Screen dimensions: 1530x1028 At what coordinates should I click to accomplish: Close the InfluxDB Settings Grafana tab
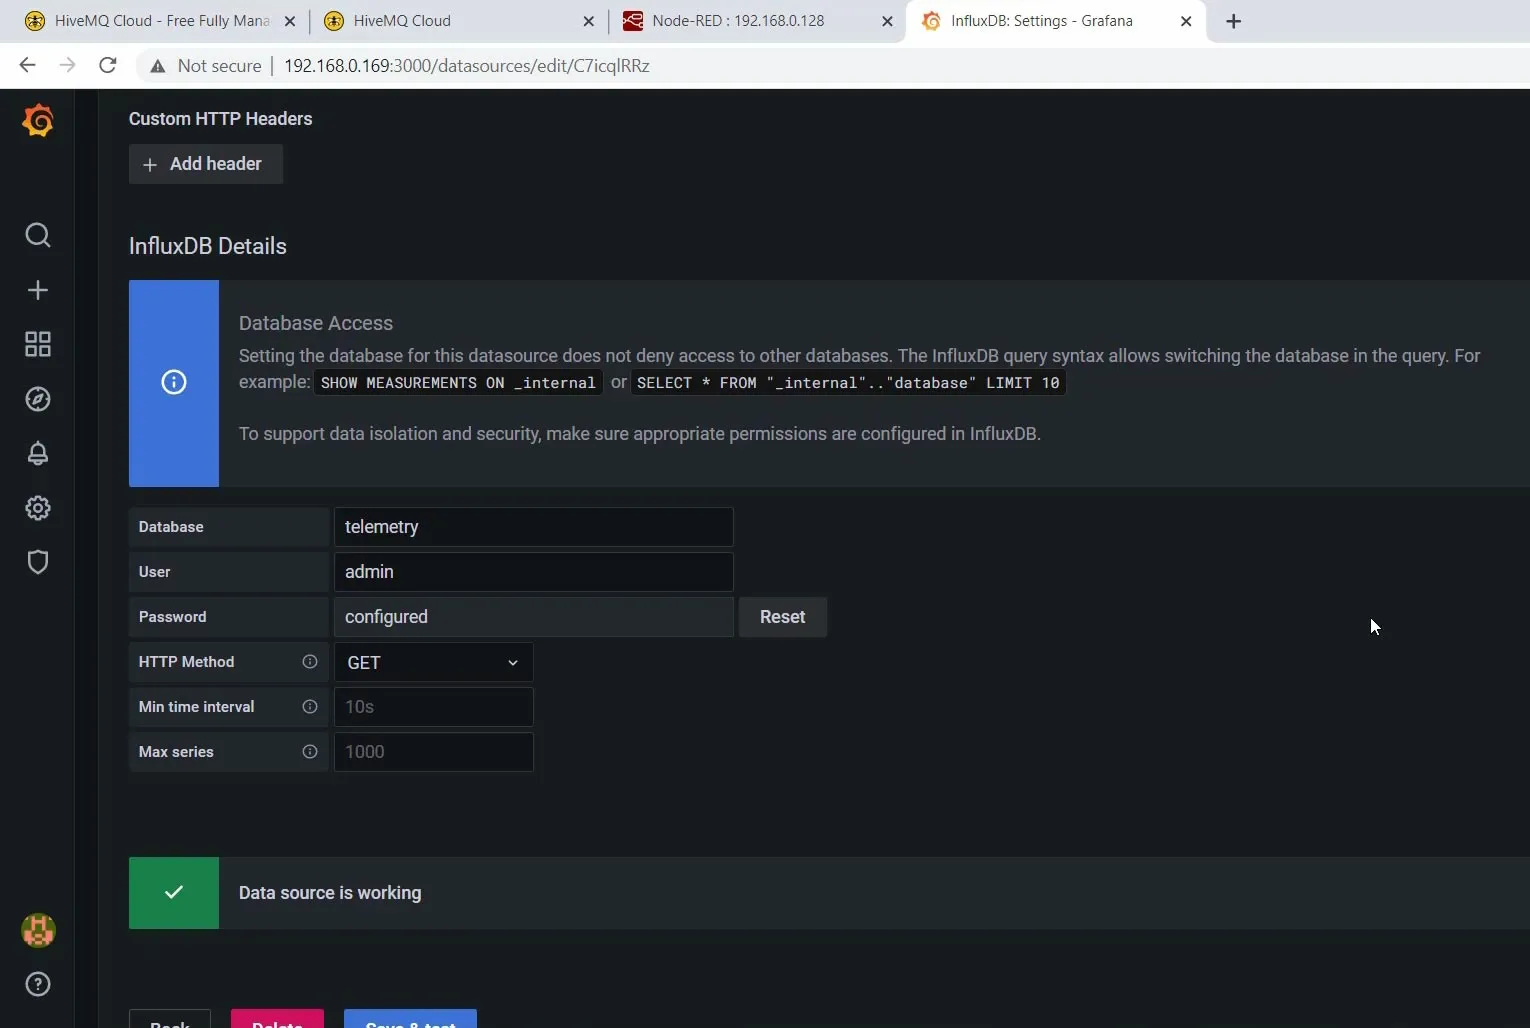coord(1186,21)
